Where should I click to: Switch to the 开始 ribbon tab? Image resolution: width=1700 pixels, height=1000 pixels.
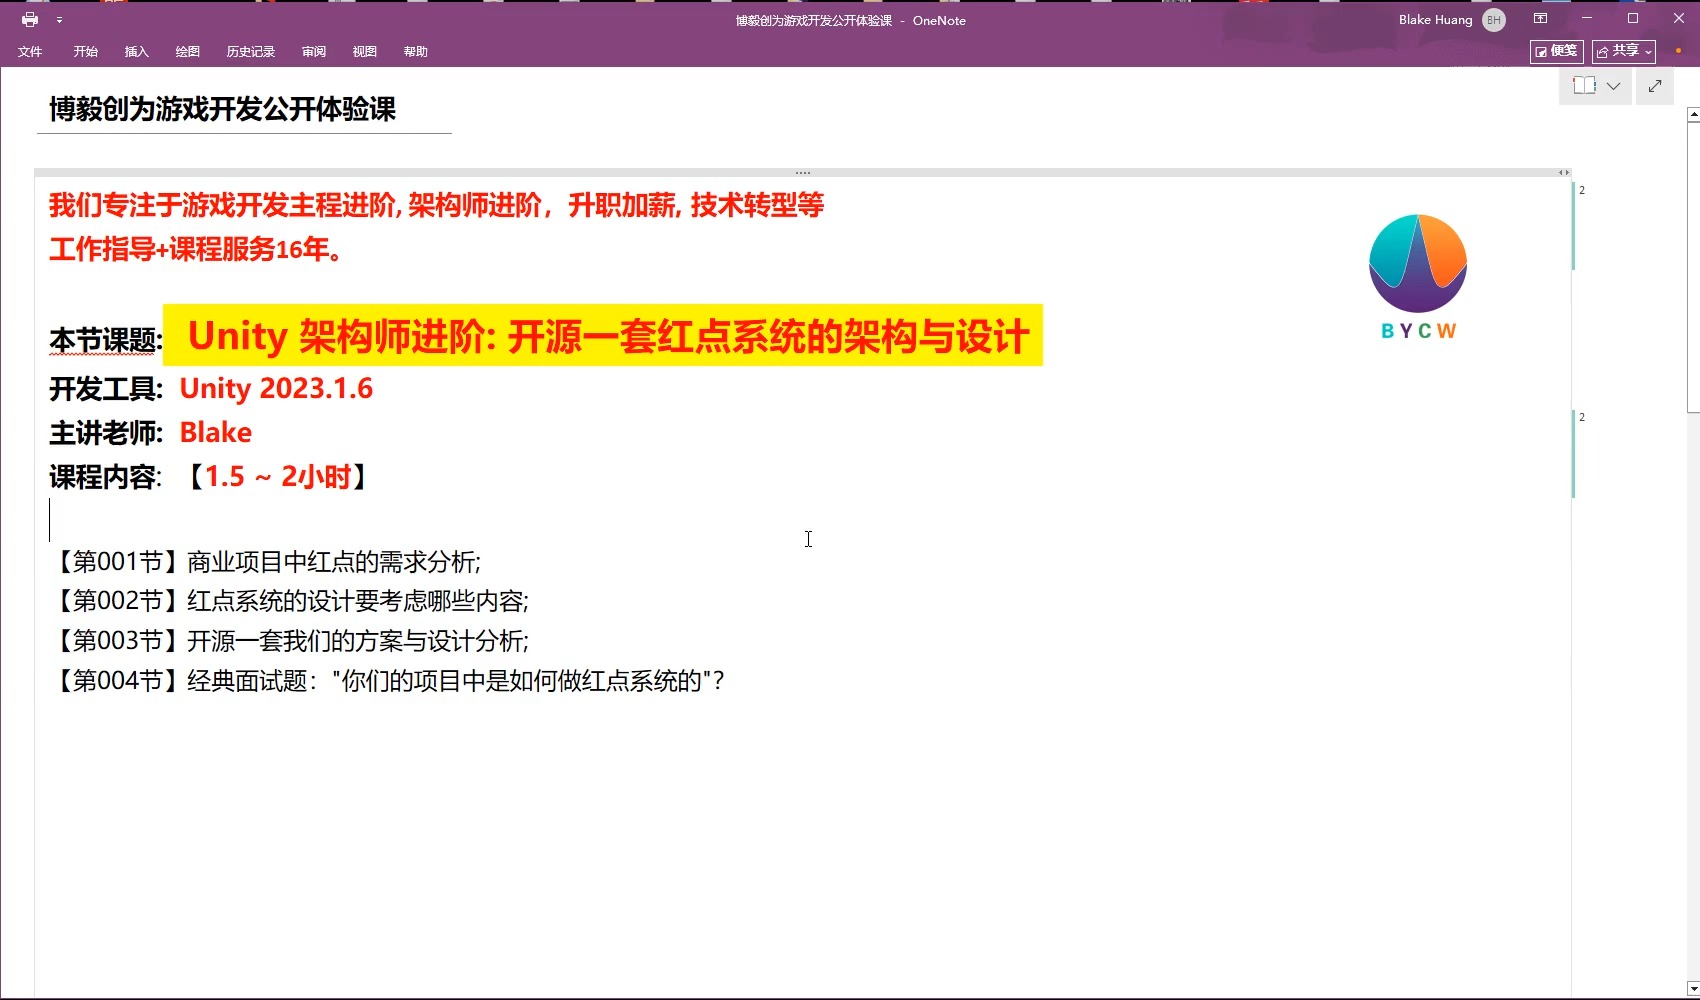(85, 52)
